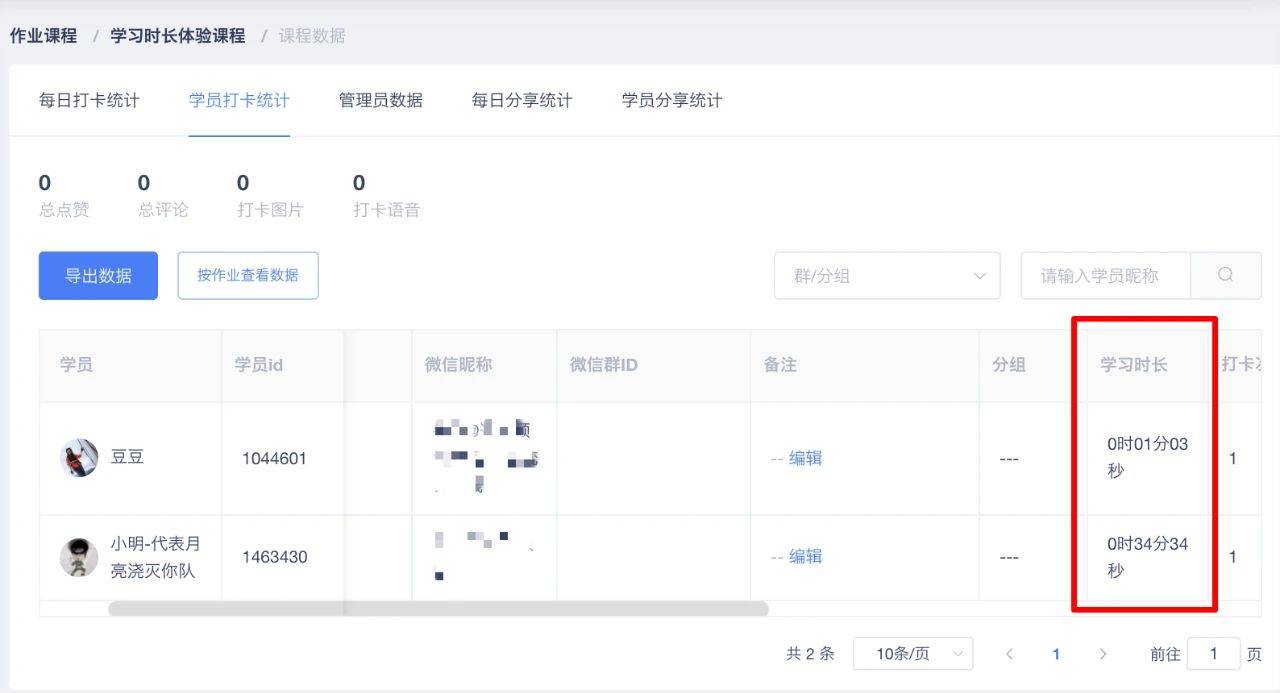Click the search magnifier icon button
The image size is (1280, 693).
click(1226, 275)
